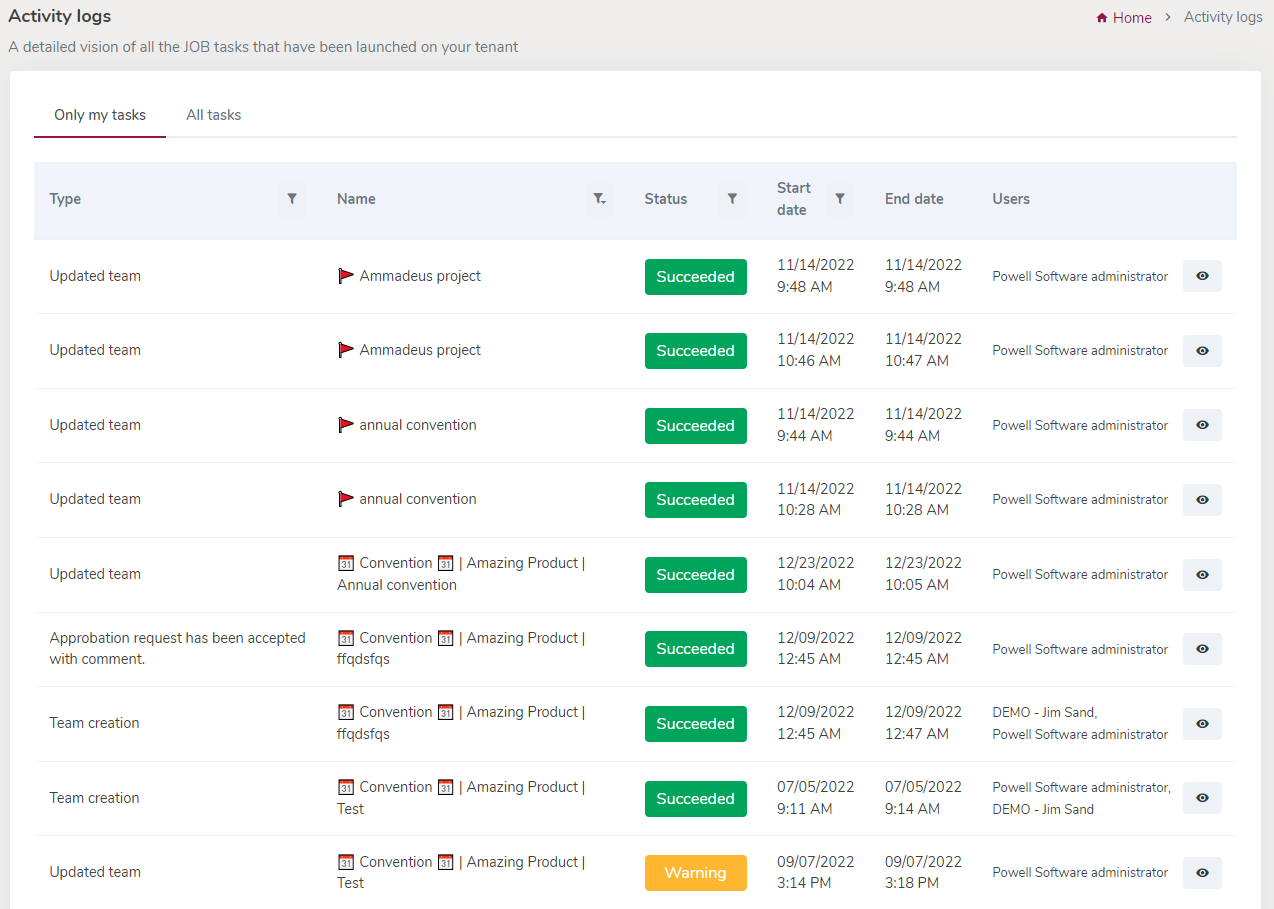Click the Type column header

65,199
